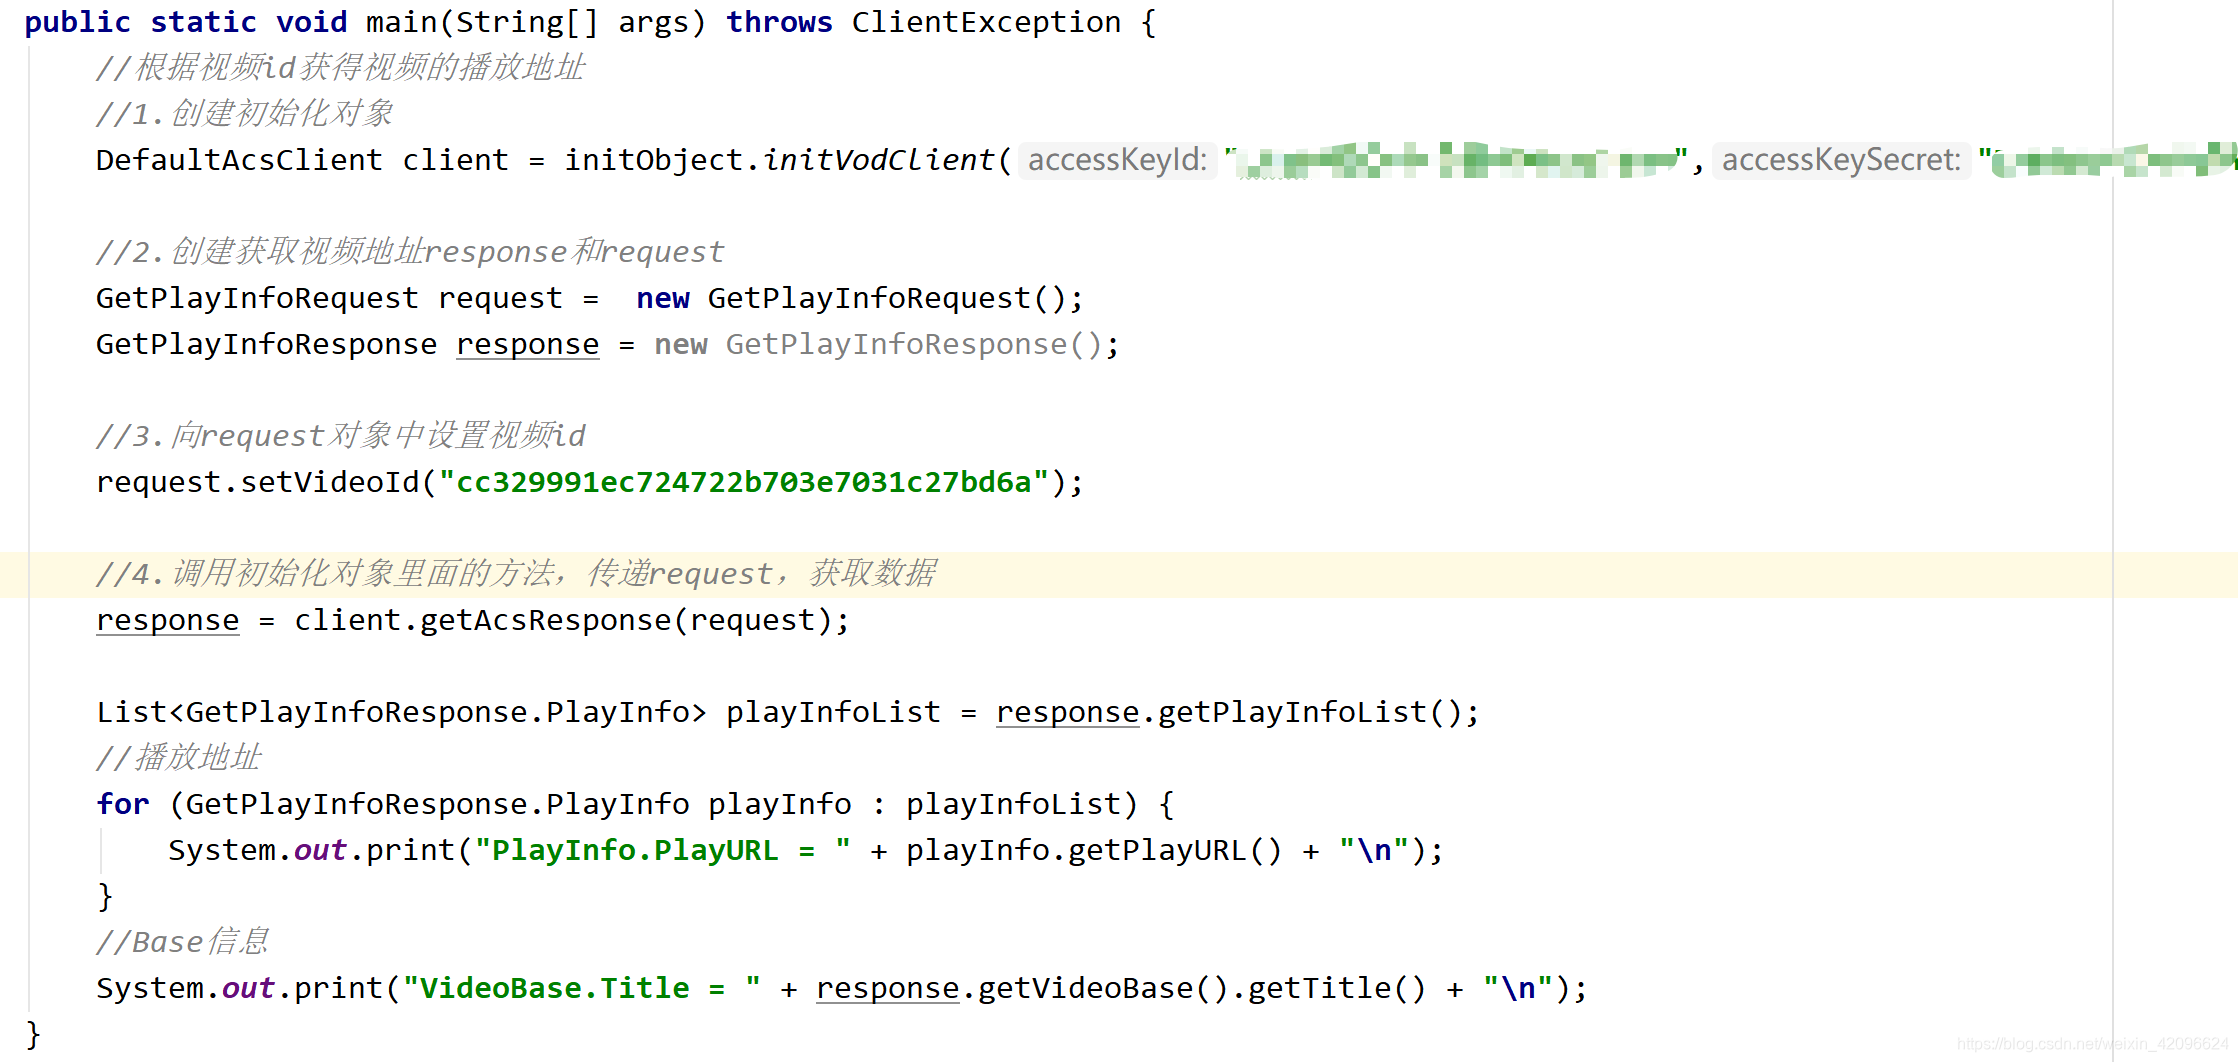
Task: Click 'setVideoId' method call
Action: pos(330,482)
